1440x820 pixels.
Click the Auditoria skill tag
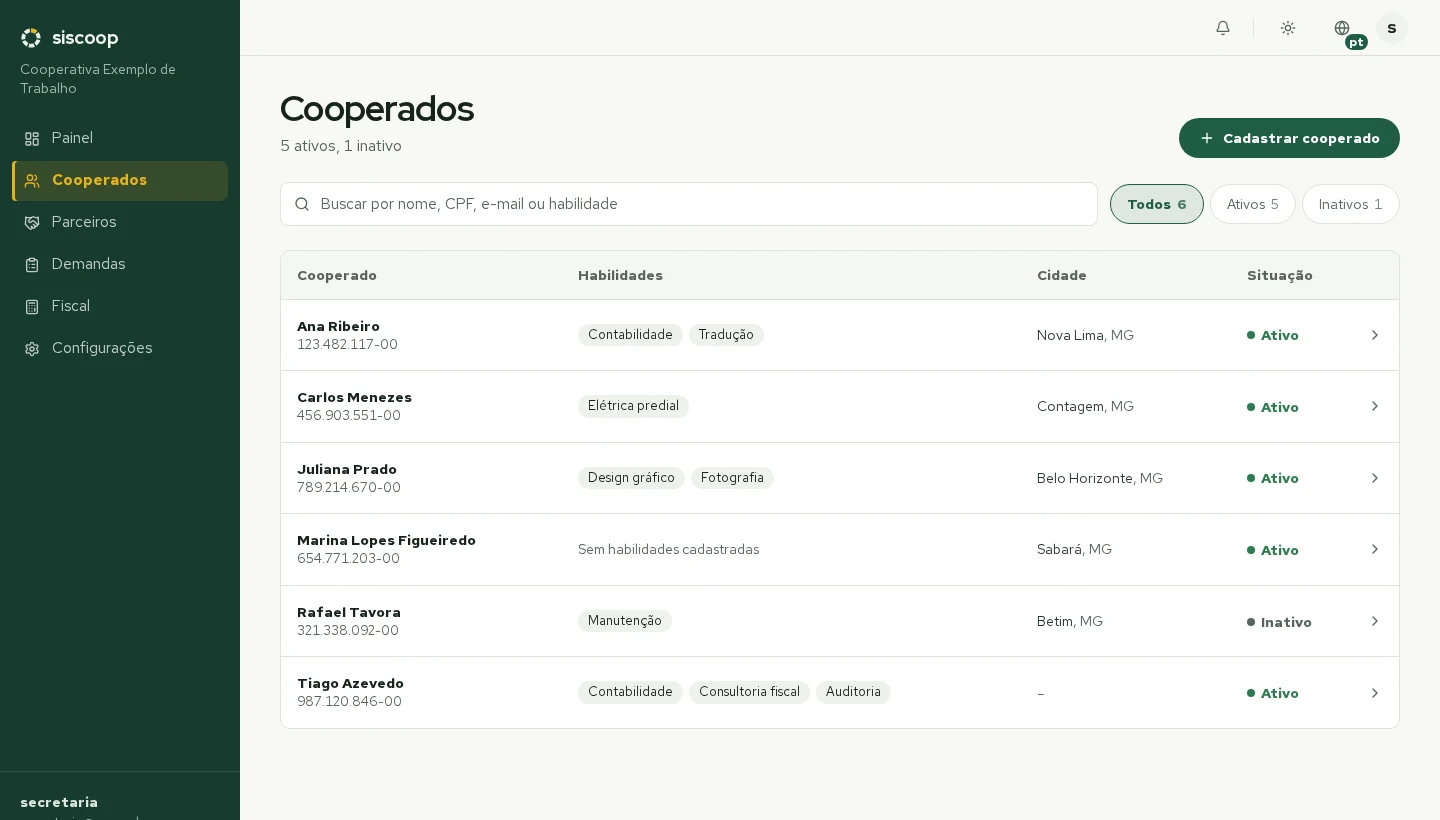(853, 692)
